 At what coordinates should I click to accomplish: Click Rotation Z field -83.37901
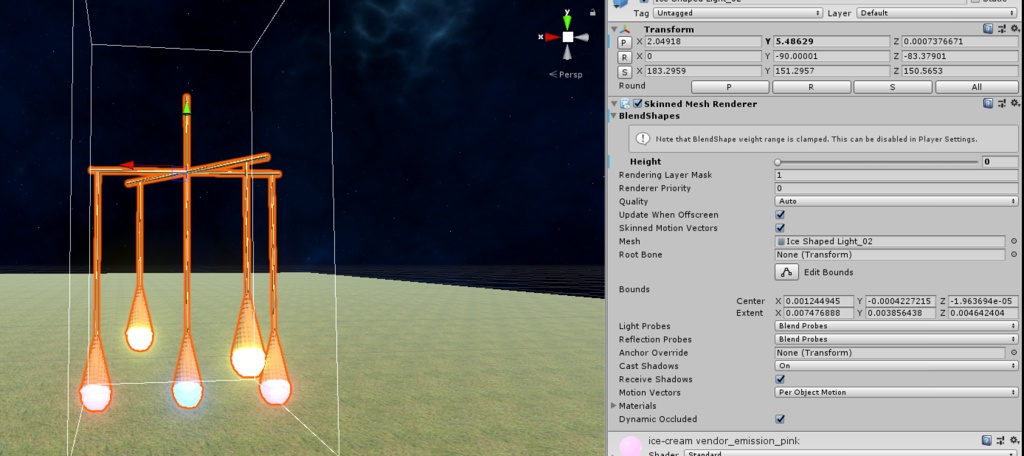(960, 56)
